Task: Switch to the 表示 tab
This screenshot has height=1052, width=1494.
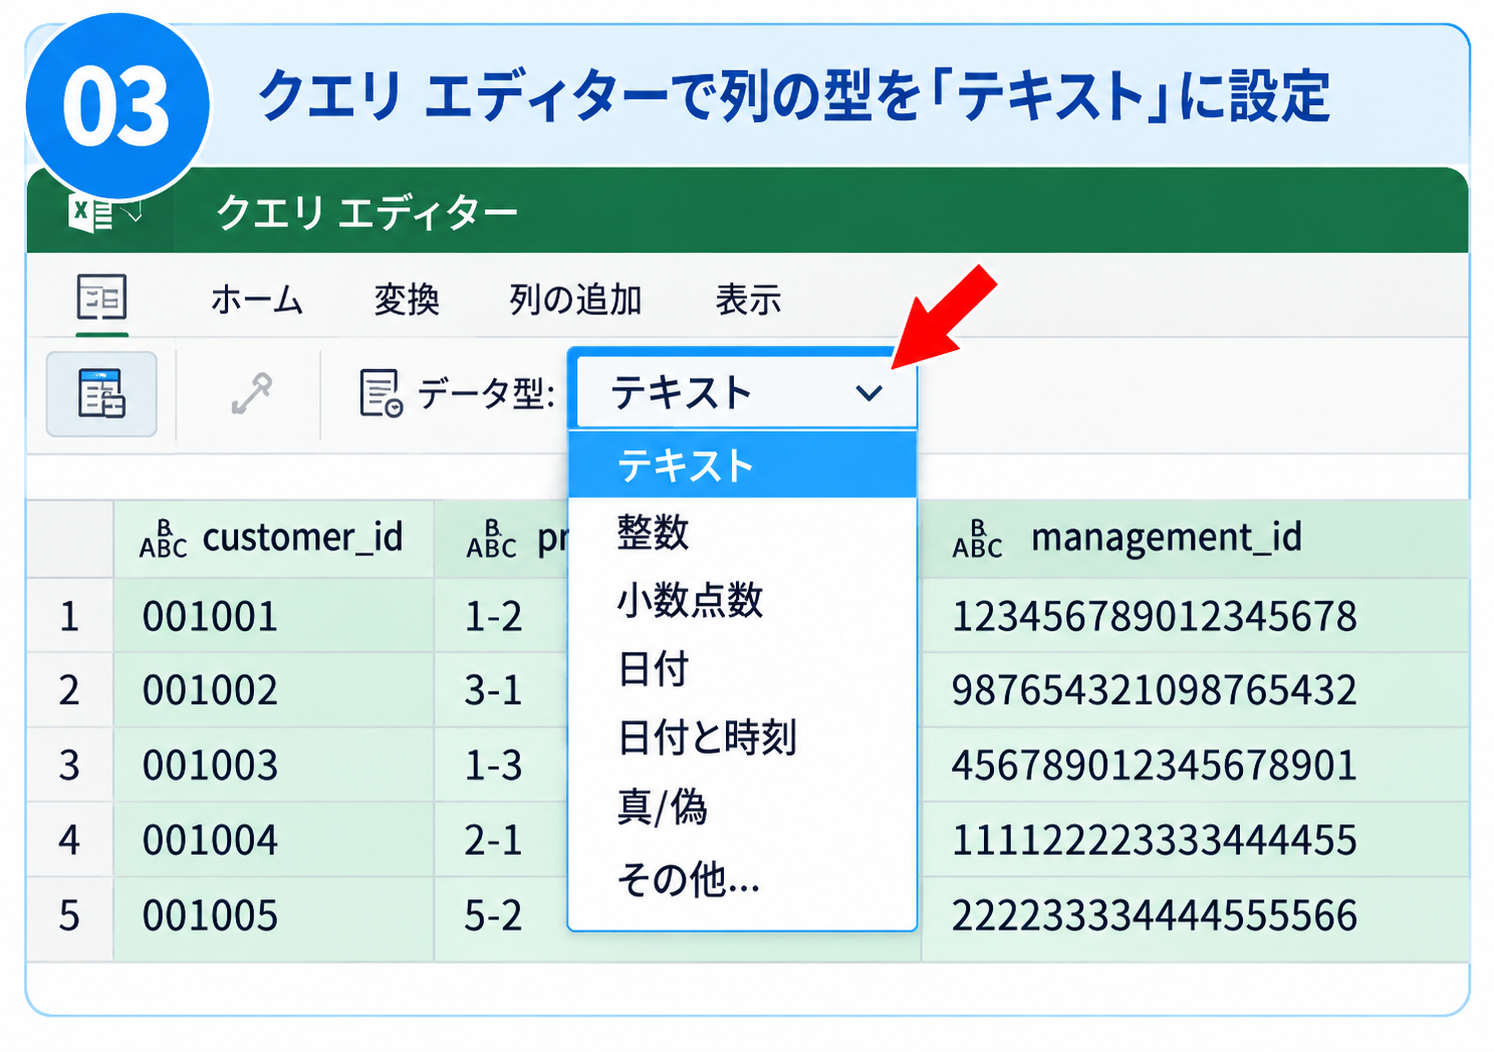Action: click(748, 299)
